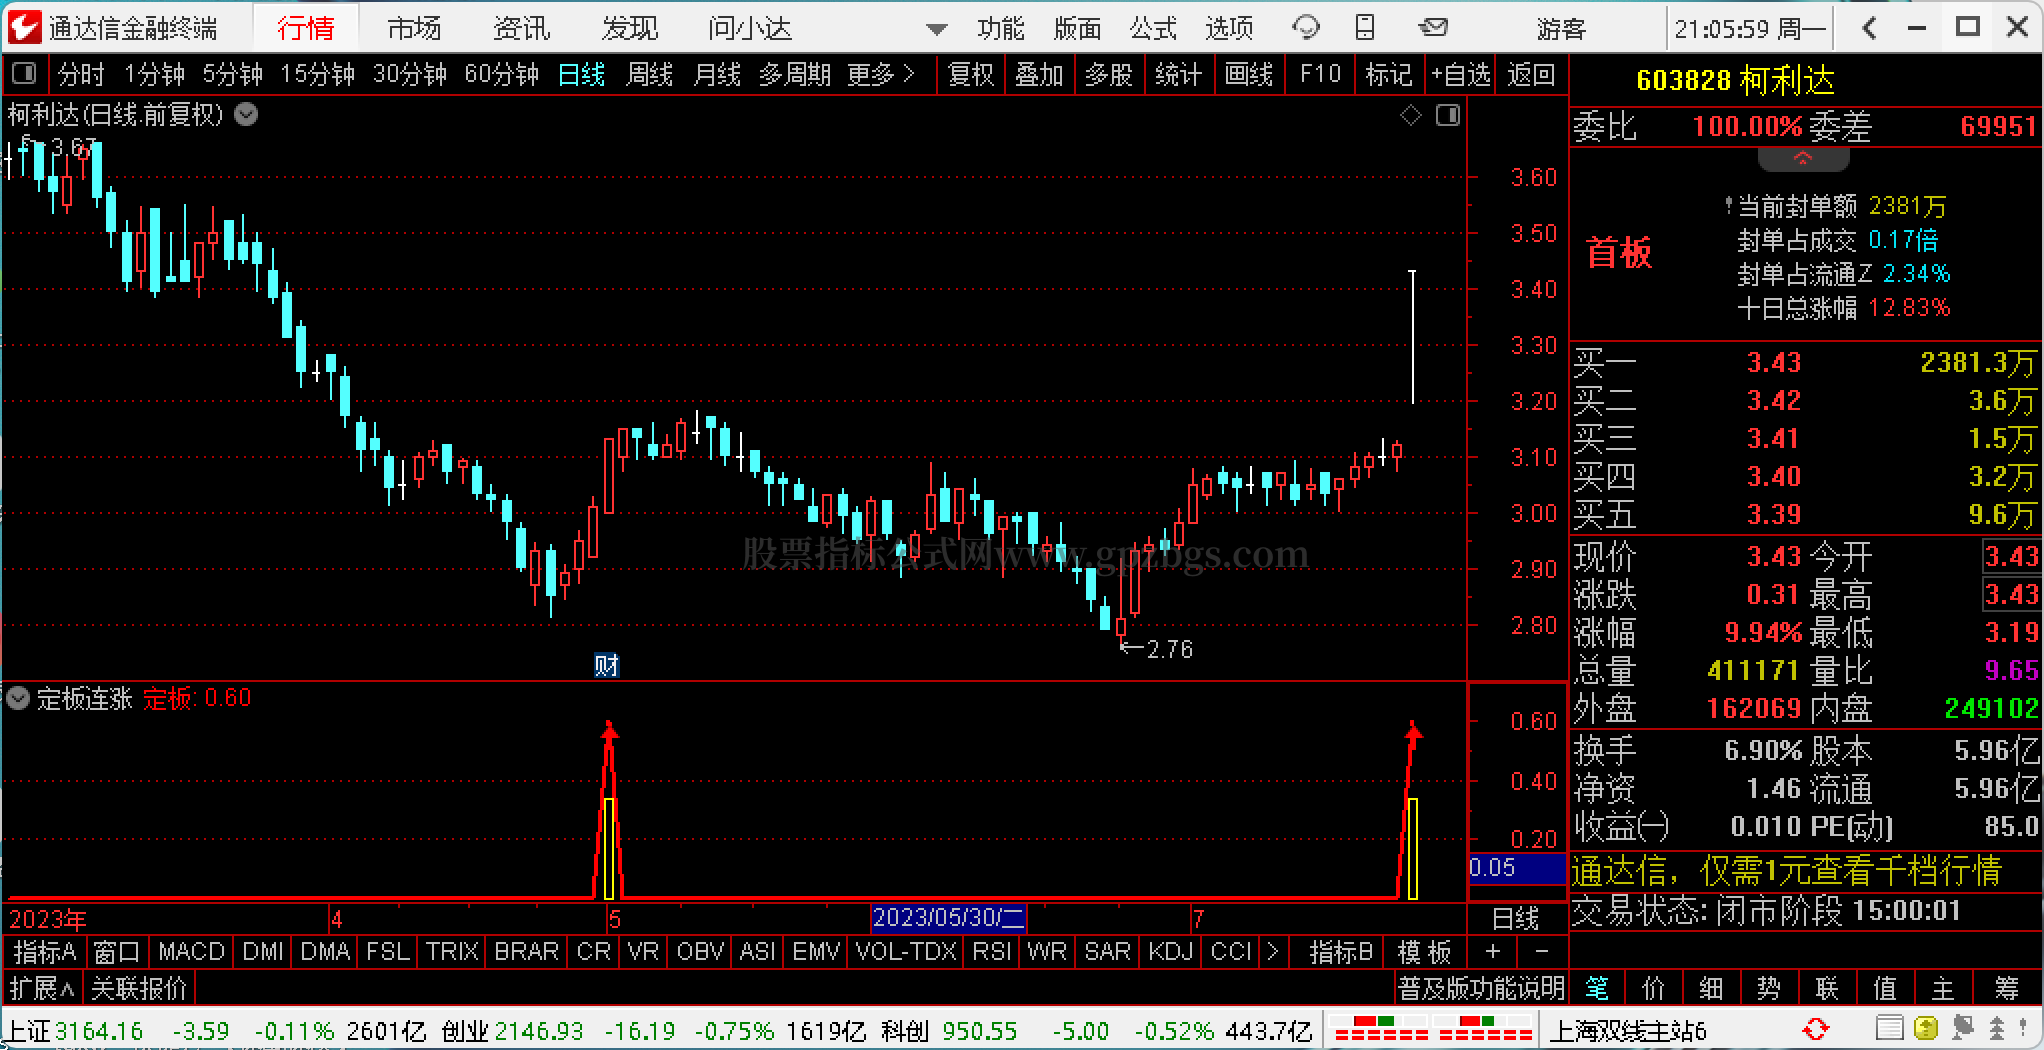The image size is (2044, 1050).
Task: Switch to 60分钟 period
Action: tap(502, 74)
